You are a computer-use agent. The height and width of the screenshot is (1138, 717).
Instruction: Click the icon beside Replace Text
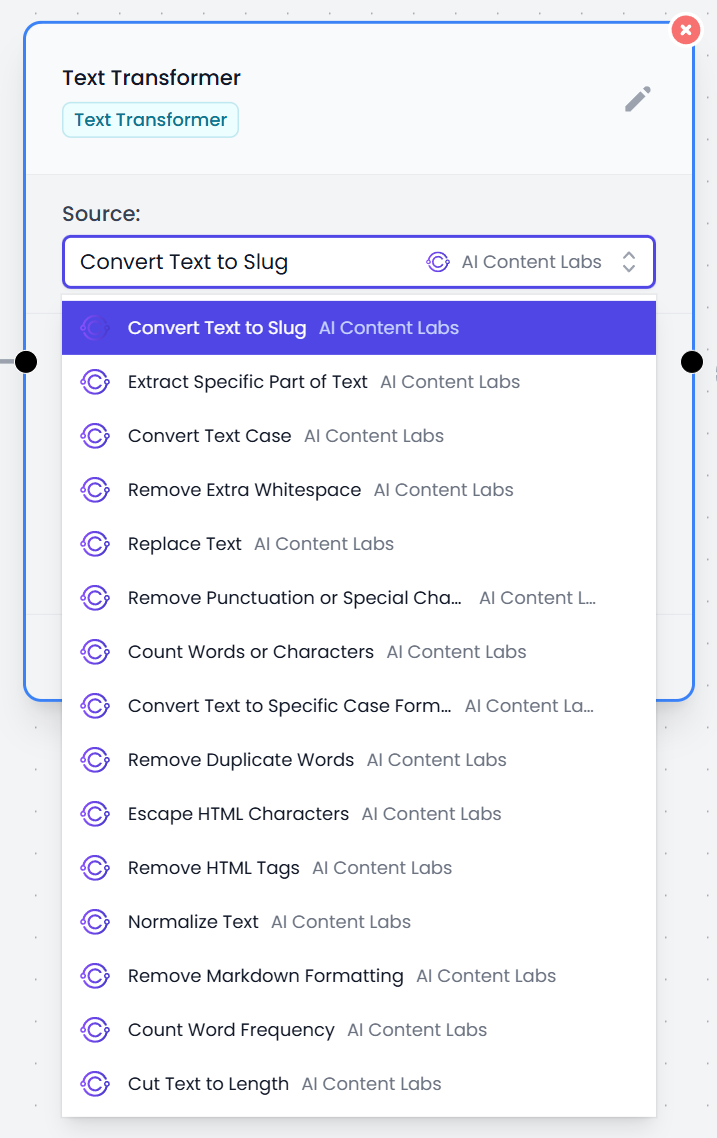tap(95, 544)
